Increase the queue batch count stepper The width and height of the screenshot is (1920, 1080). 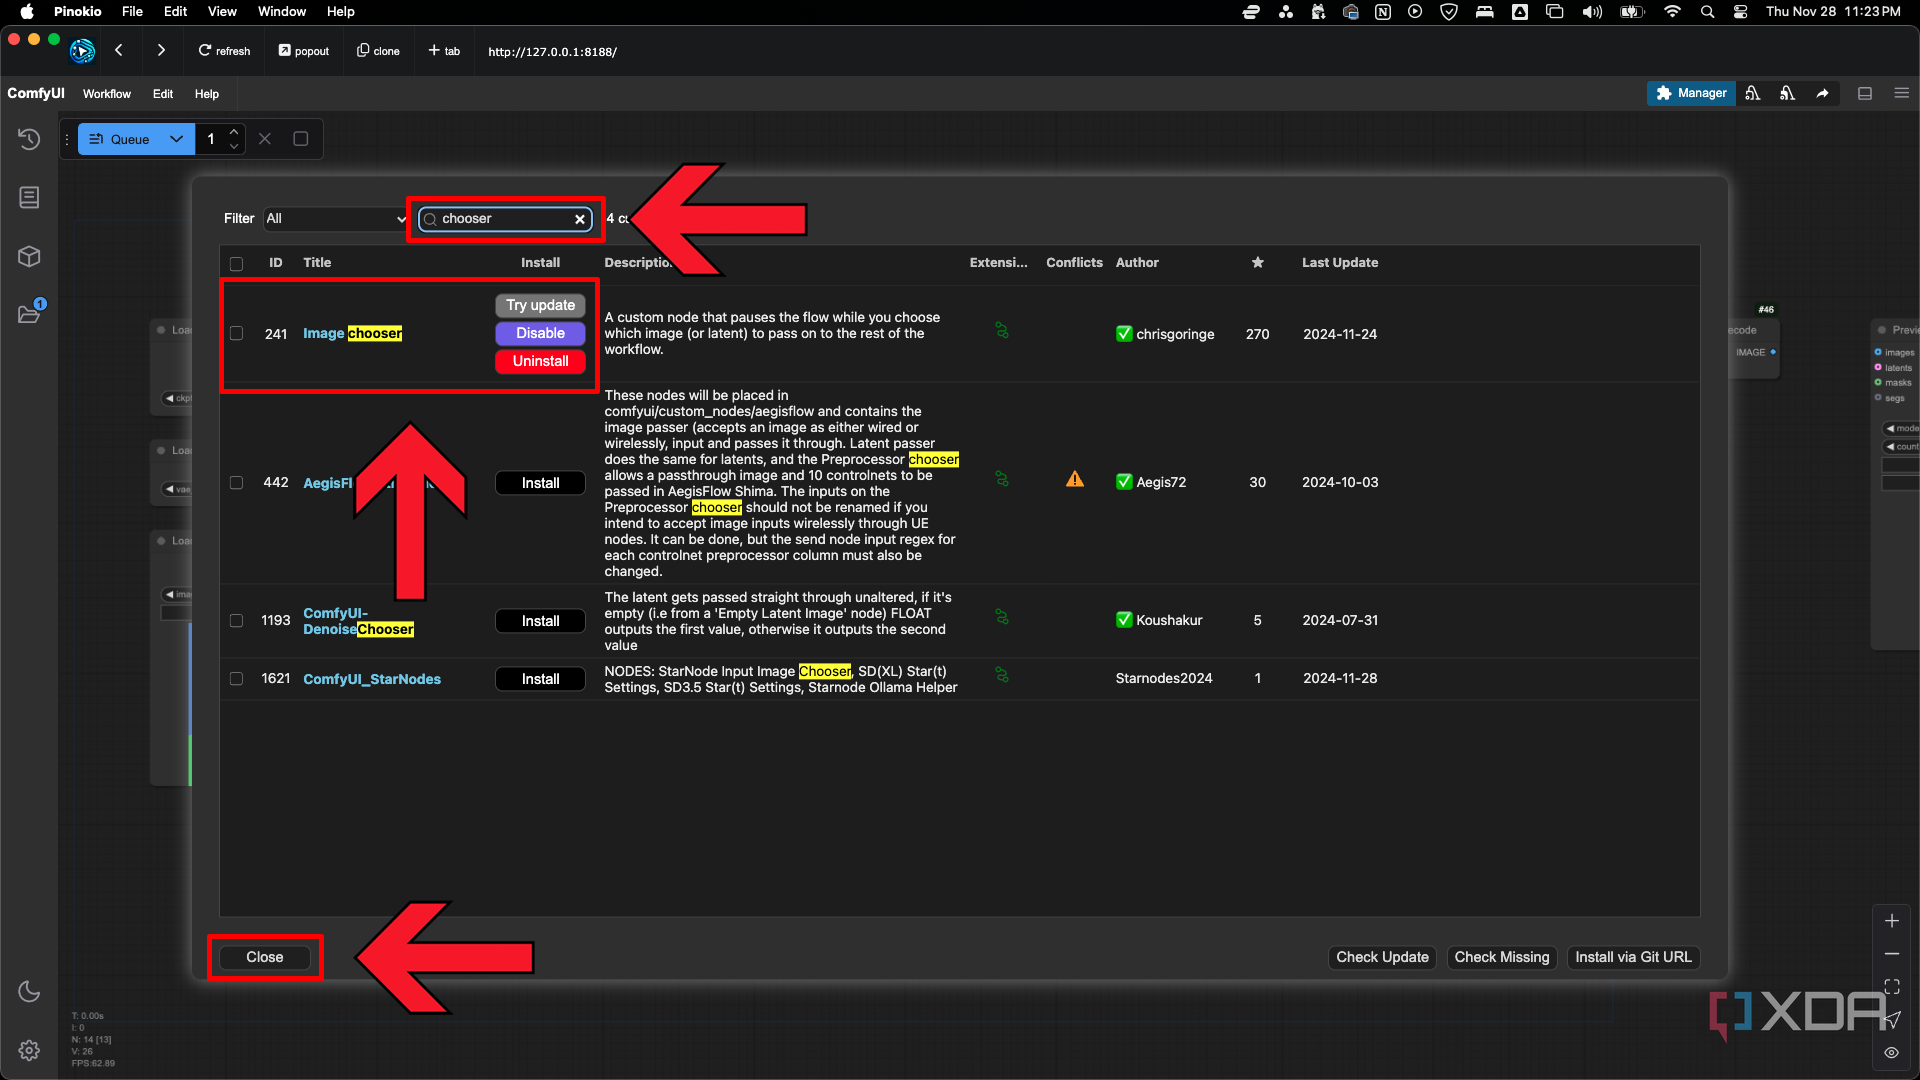[x=234, y=131]
